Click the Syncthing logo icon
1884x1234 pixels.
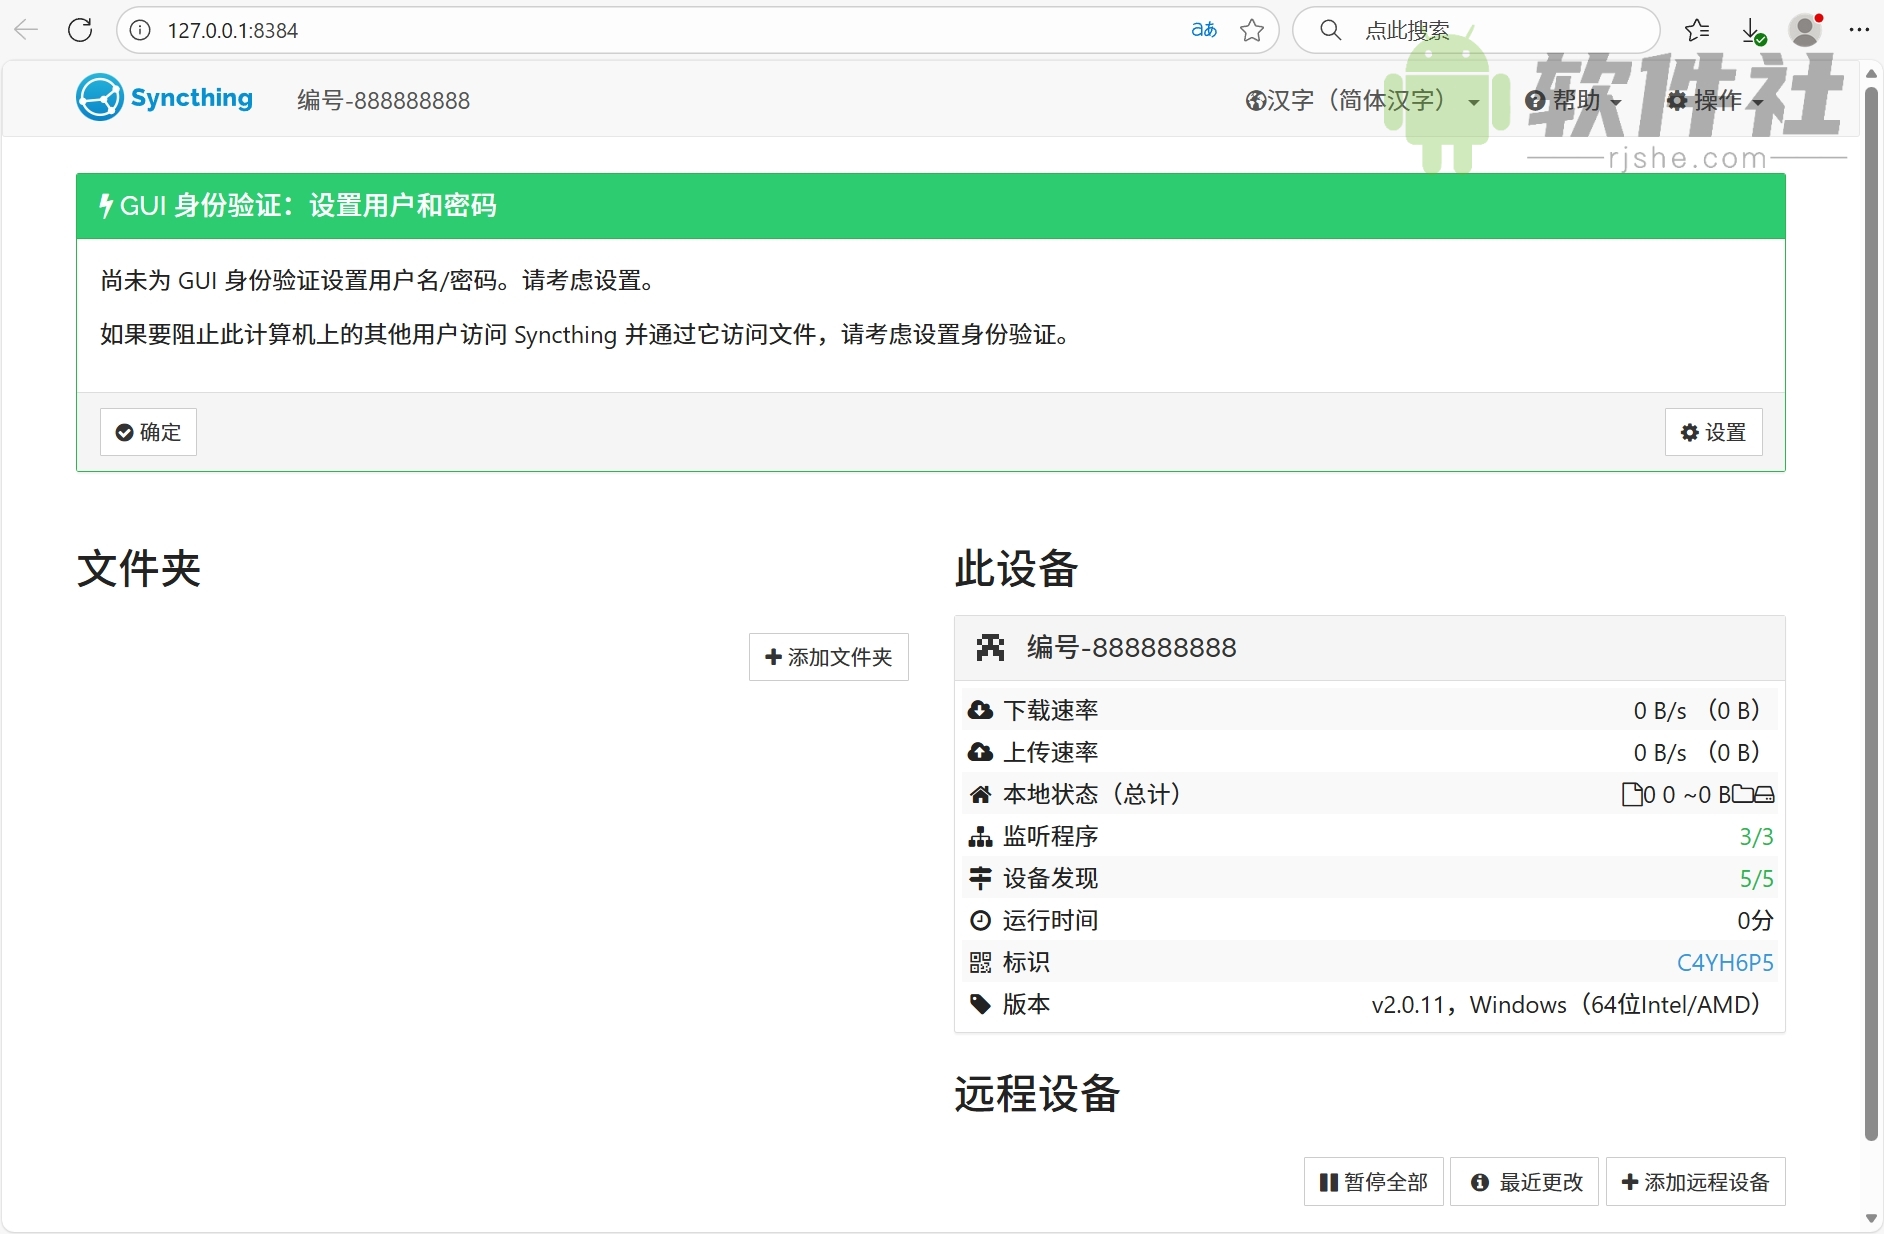(99, 97)
